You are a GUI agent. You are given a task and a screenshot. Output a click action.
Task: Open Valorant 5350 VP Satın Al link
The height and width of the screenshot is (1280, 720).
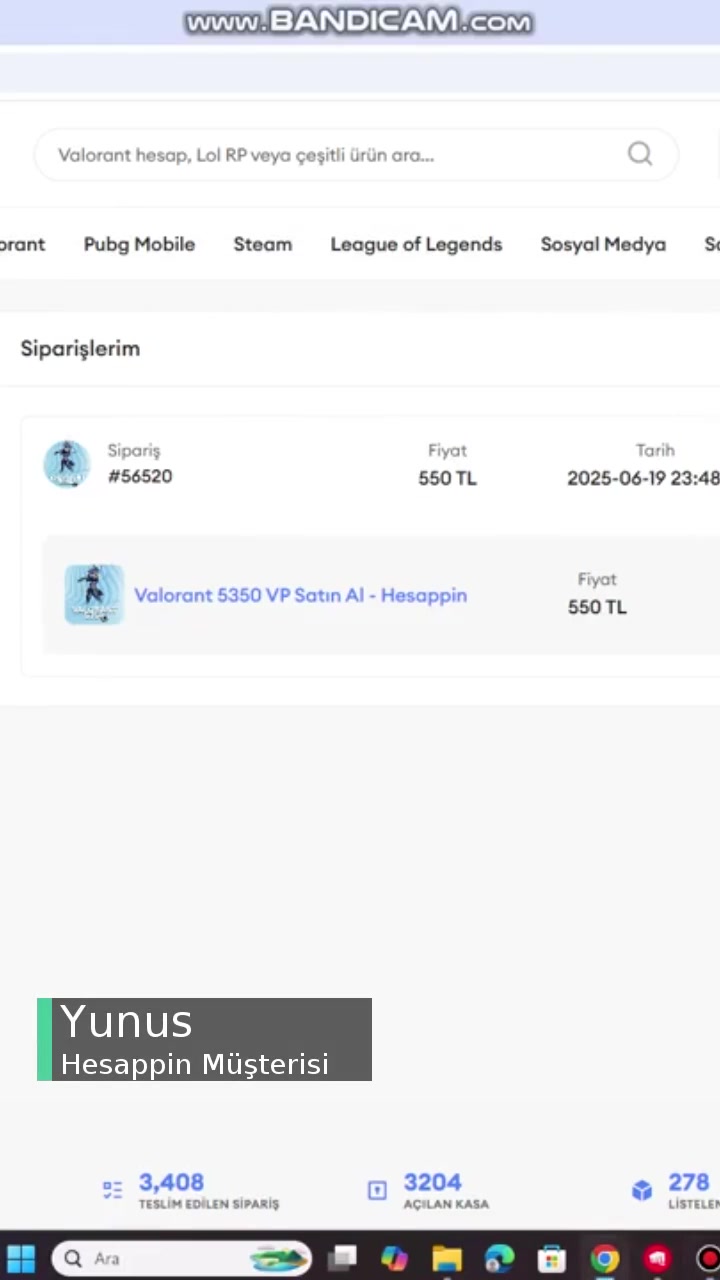pyautogui.click(x=300, y=595)
